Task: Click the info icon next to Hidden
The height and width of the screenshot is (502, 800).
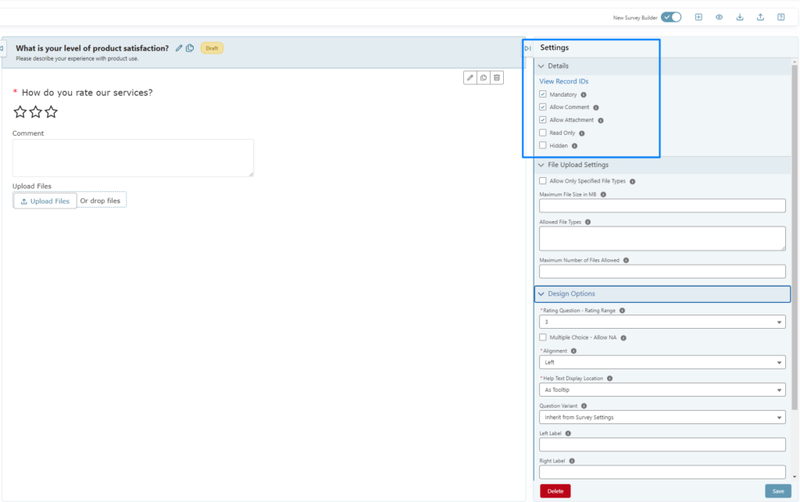Action: 574,146
